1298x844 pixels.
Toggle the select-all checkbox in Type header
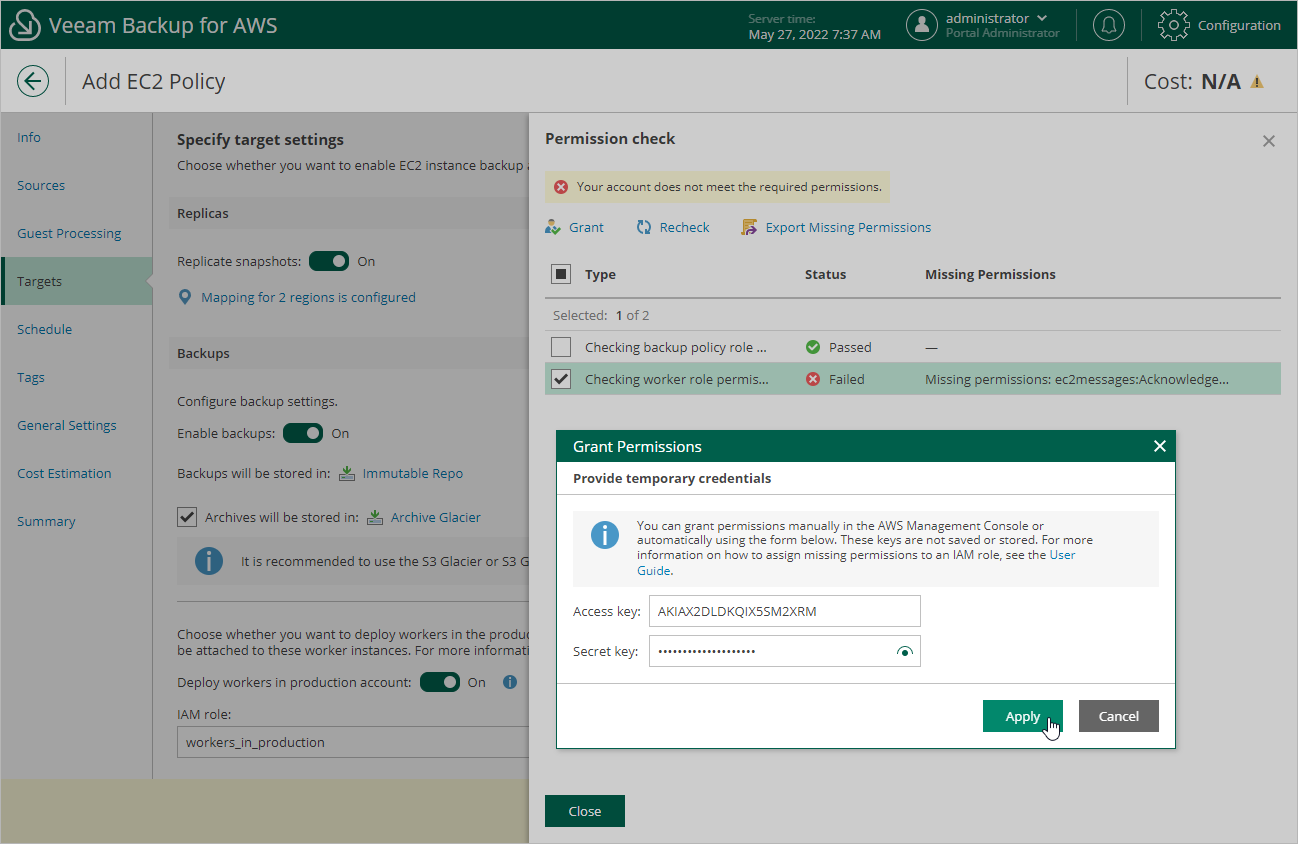coord(561,274)
